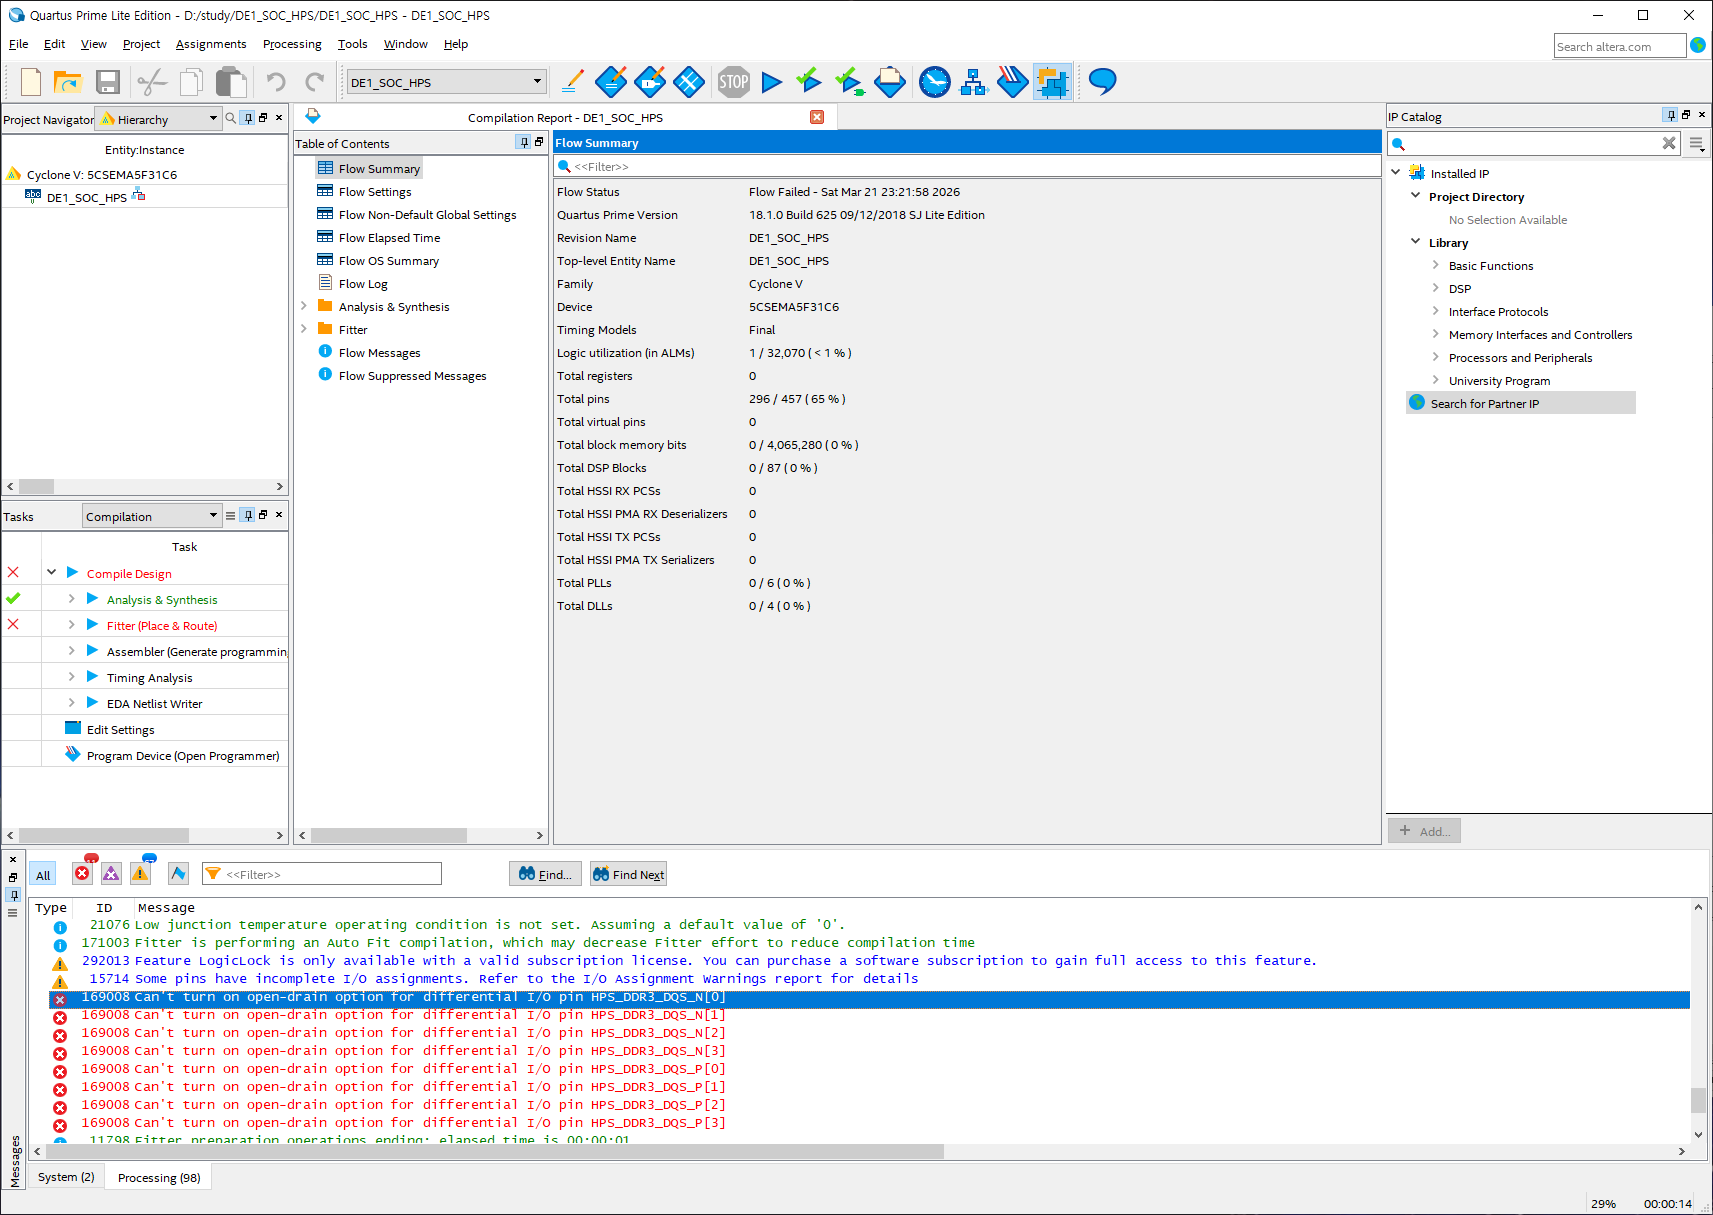Screen dimensions: 1713x1215
Task: Clear the IP Catalog search box
Action: click(1669, 143)
